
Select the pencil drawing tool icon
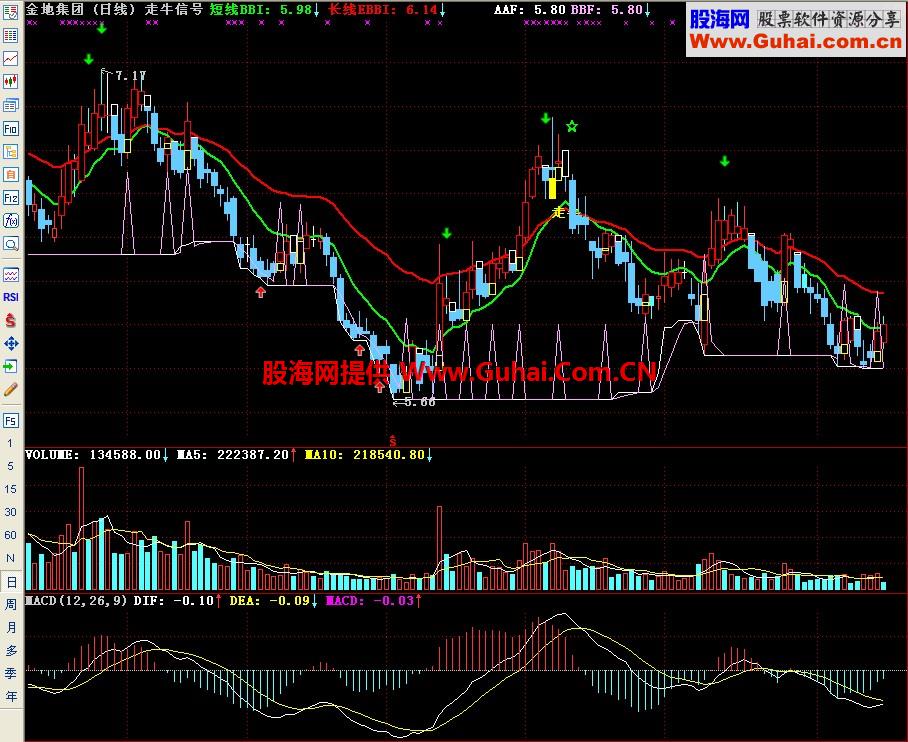tap(10, 390)
